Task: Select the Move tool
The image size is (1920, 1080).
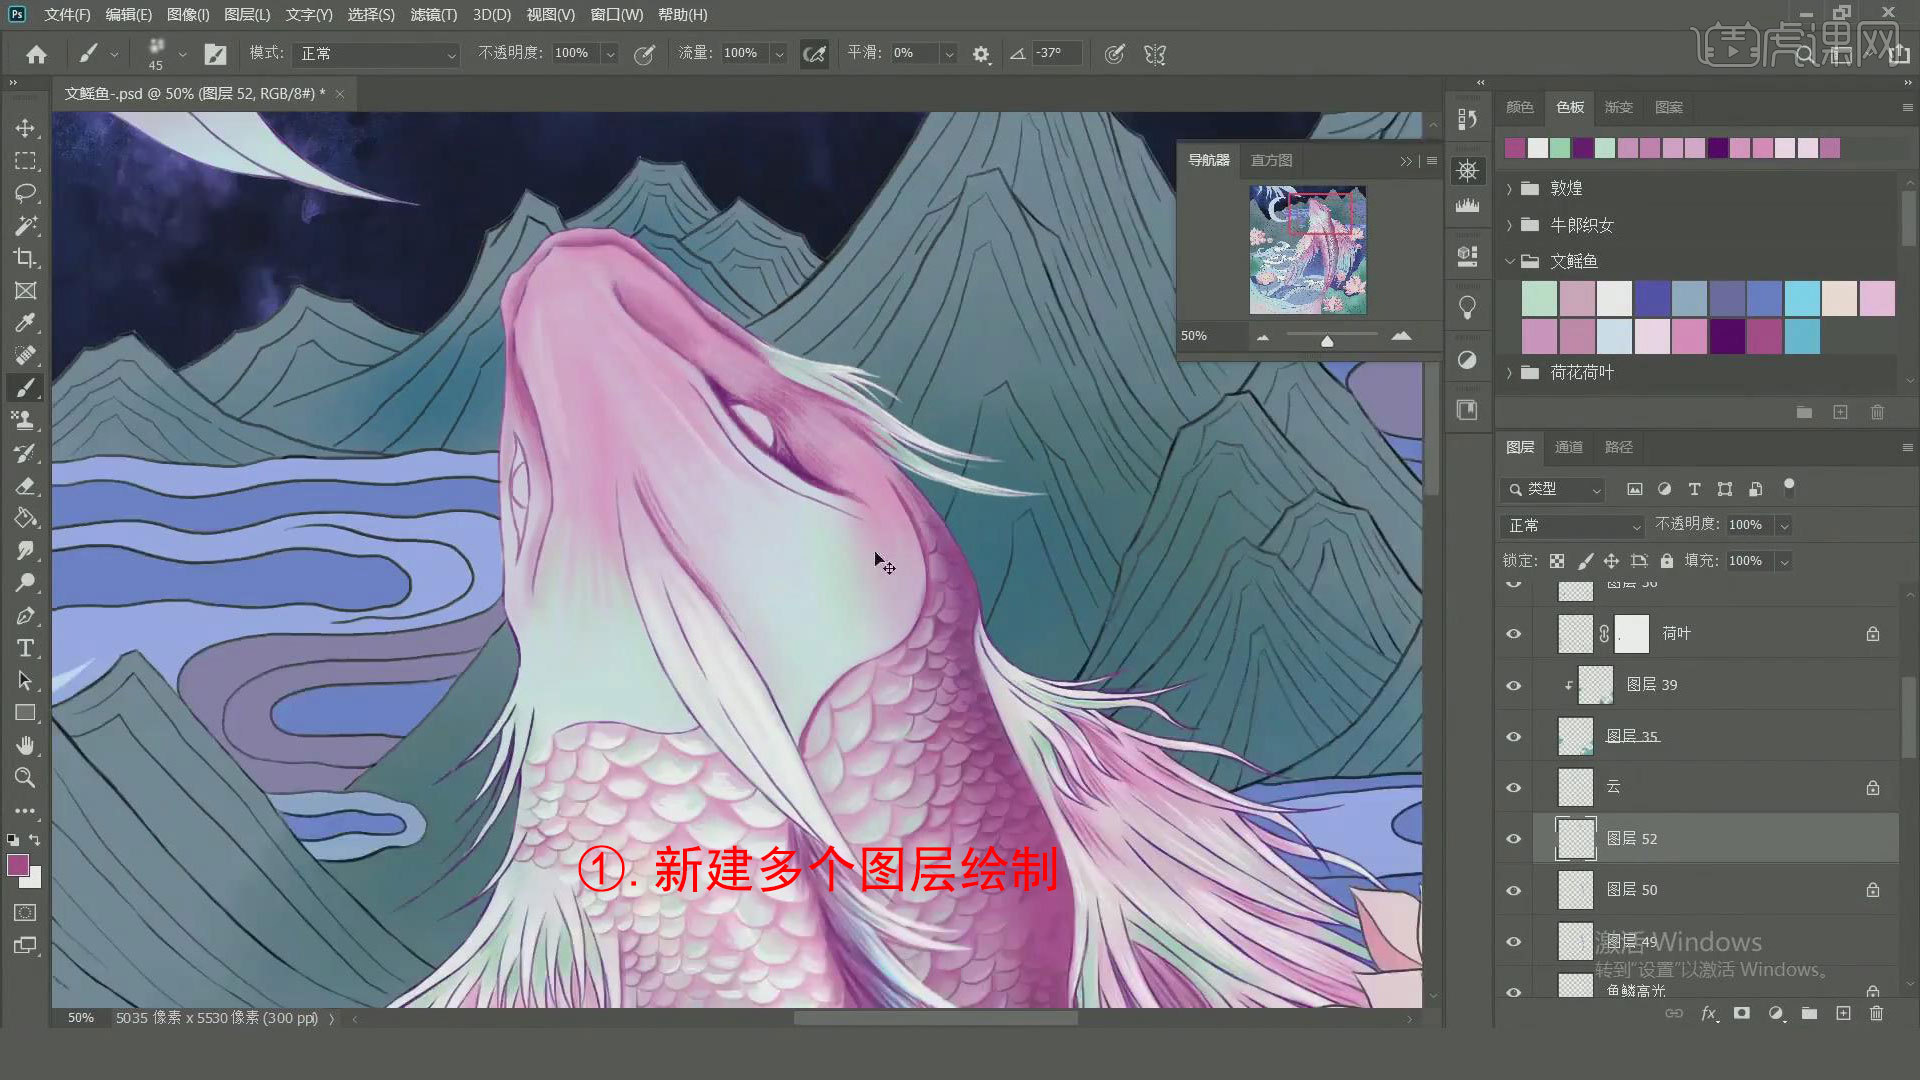Action: coord(25,128)
